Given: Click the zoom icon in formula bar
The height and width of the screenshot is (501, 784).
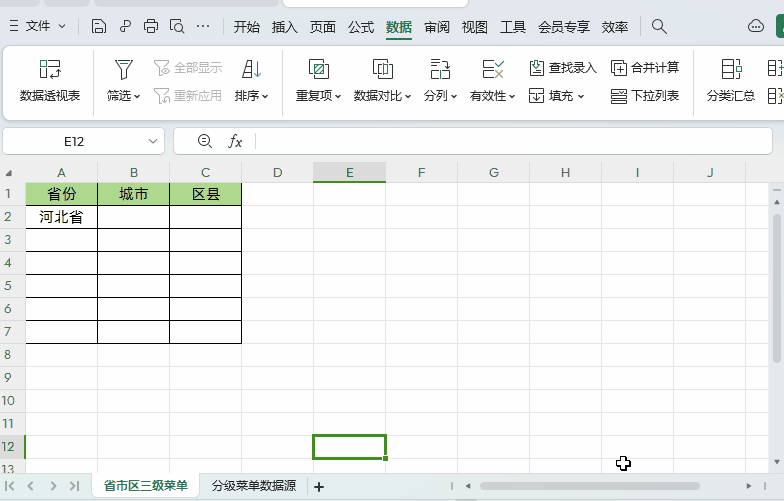Looking at the screenshot, I should click(204, 141).
